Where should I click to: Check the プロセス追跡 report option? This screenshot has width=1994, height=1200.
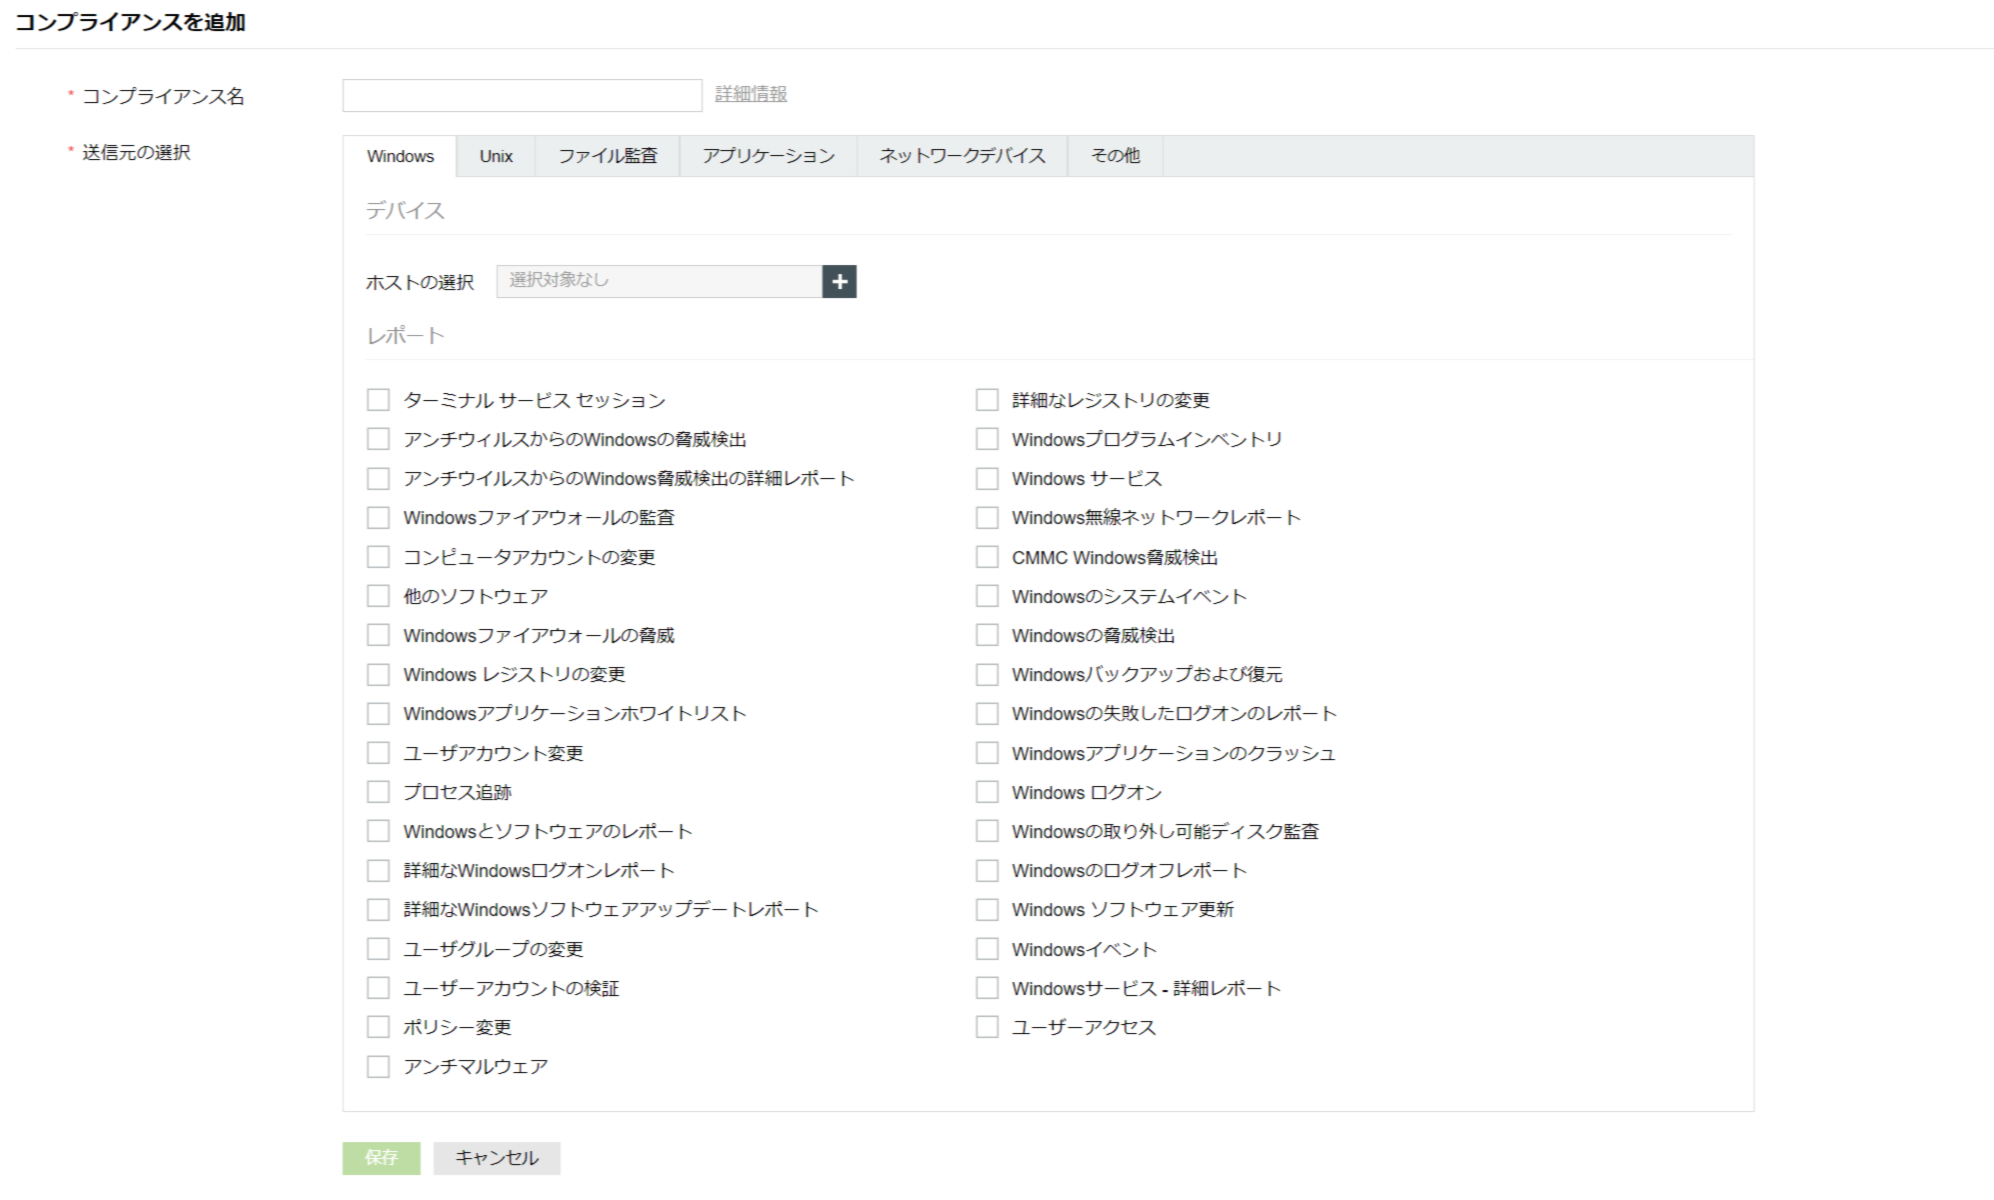tap(378, 792)
